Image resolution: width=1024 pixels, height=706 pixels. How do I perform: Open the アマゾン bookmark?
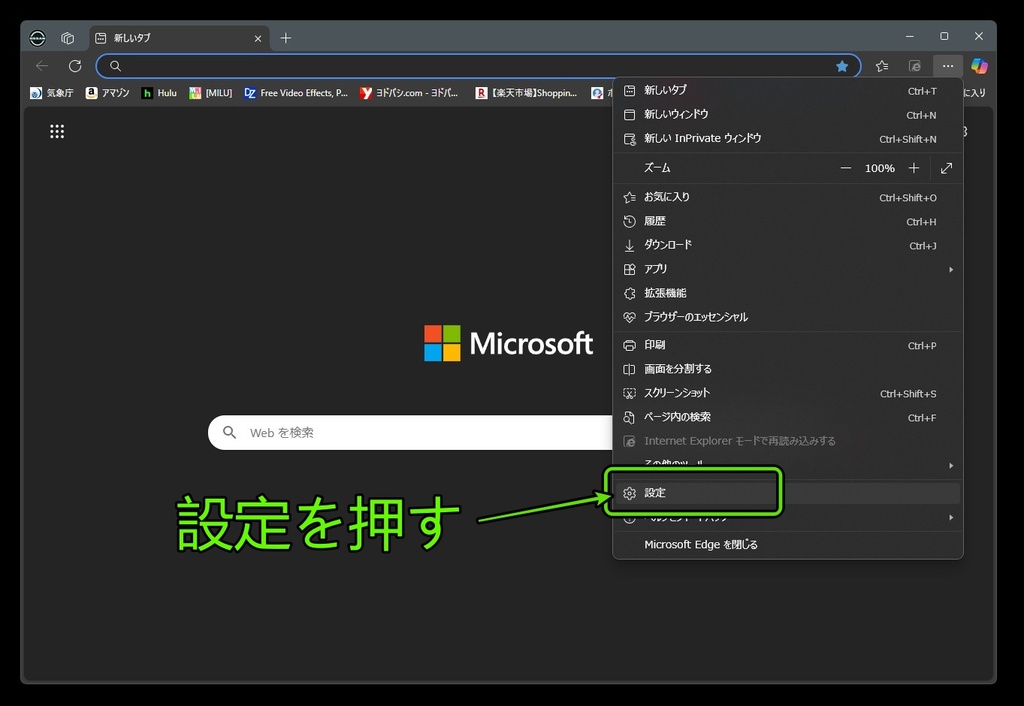tap(108, 93)
